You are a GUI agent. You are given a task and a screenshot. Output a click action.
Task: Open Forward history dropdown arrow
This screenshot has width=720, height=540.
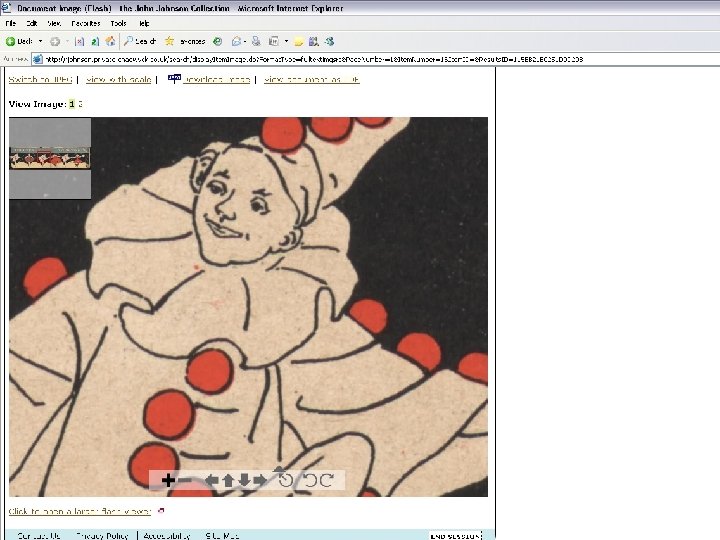click(67, 41)
